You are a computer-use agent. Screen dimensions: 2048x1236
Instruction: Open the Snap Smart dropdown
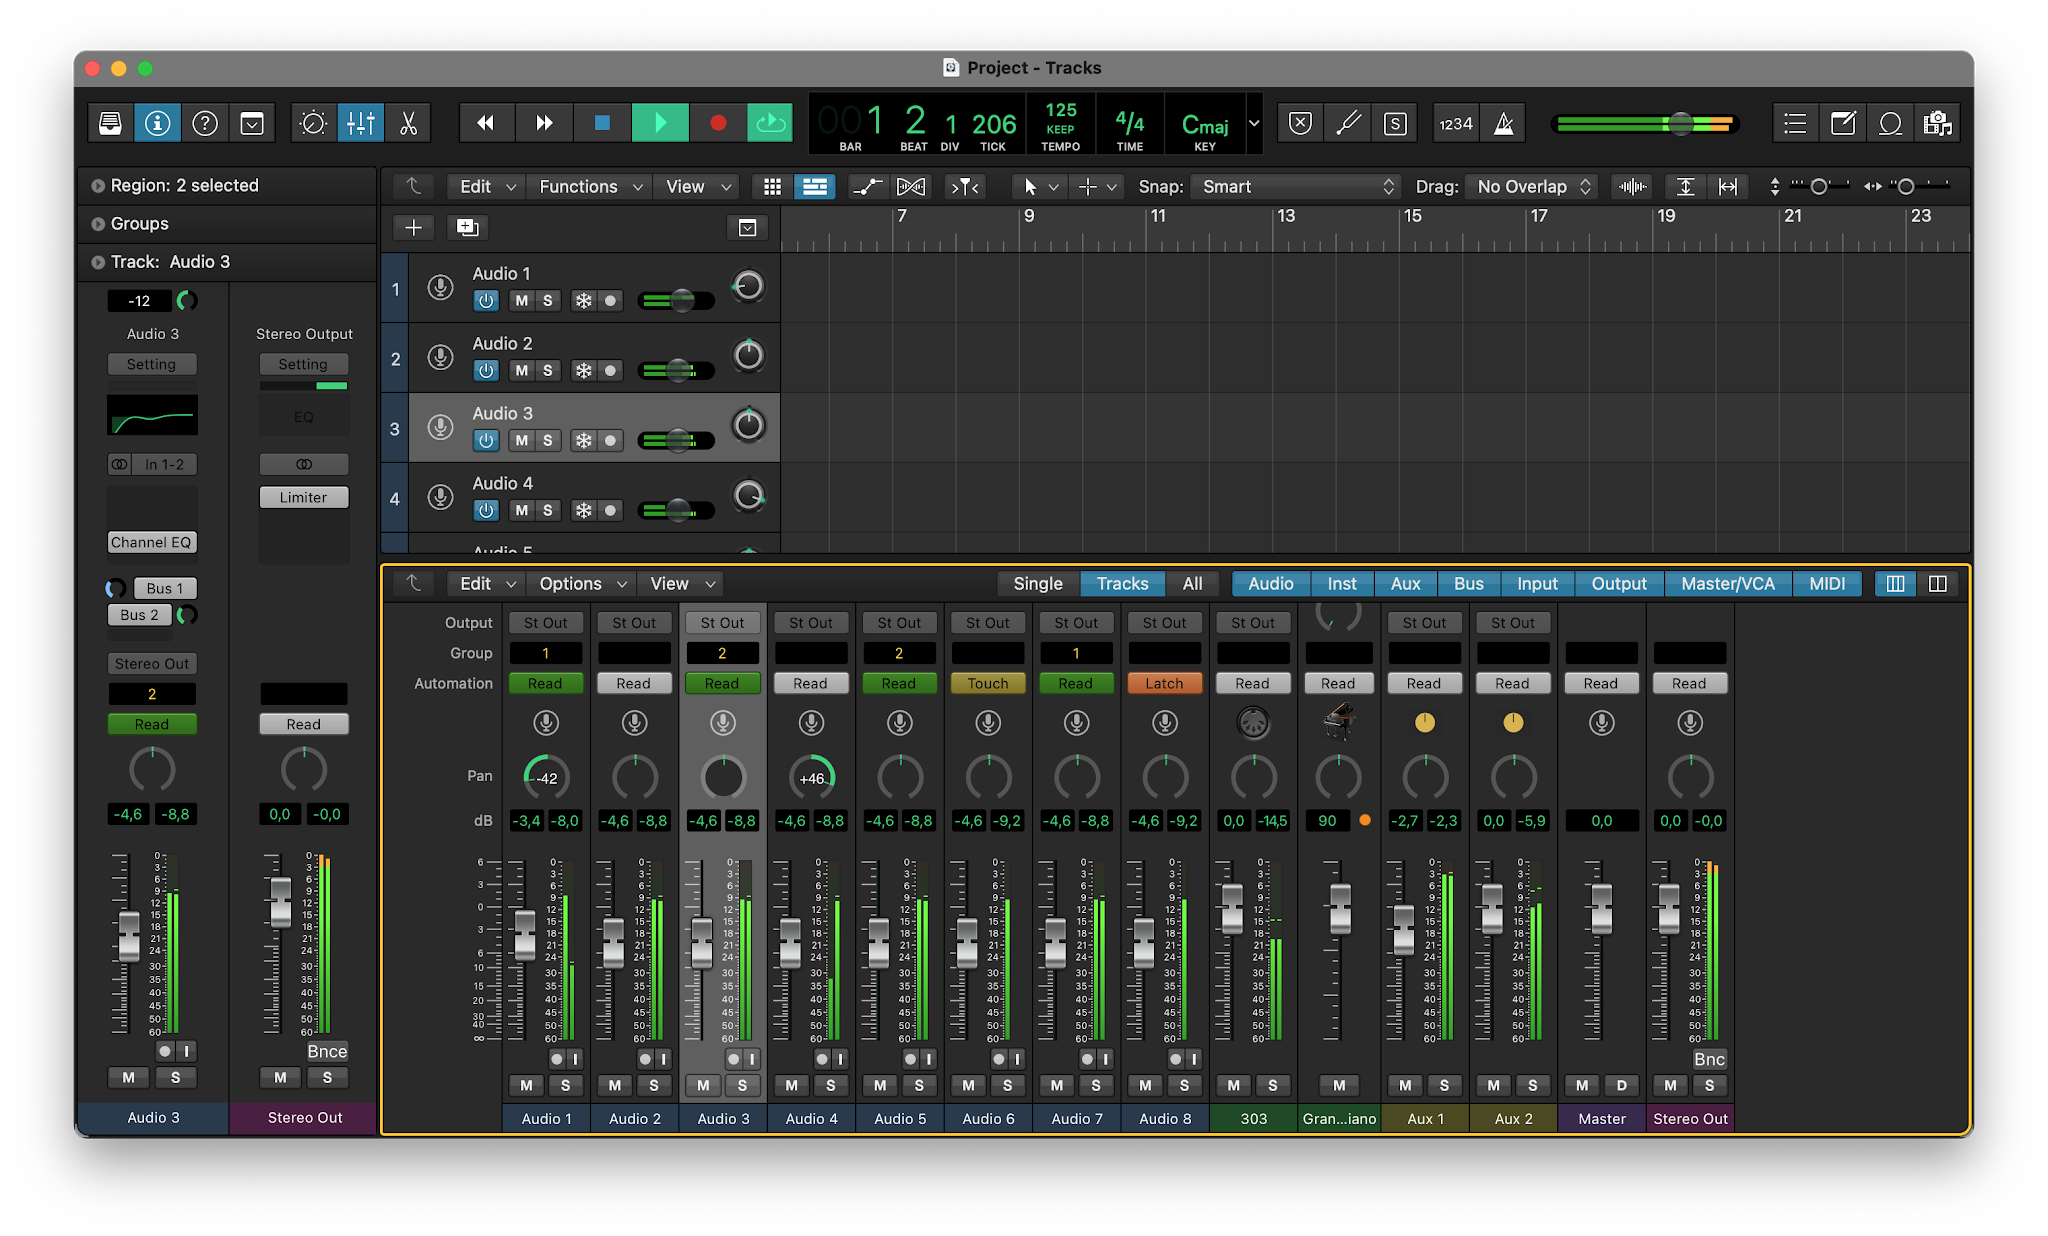point(1297,187)
